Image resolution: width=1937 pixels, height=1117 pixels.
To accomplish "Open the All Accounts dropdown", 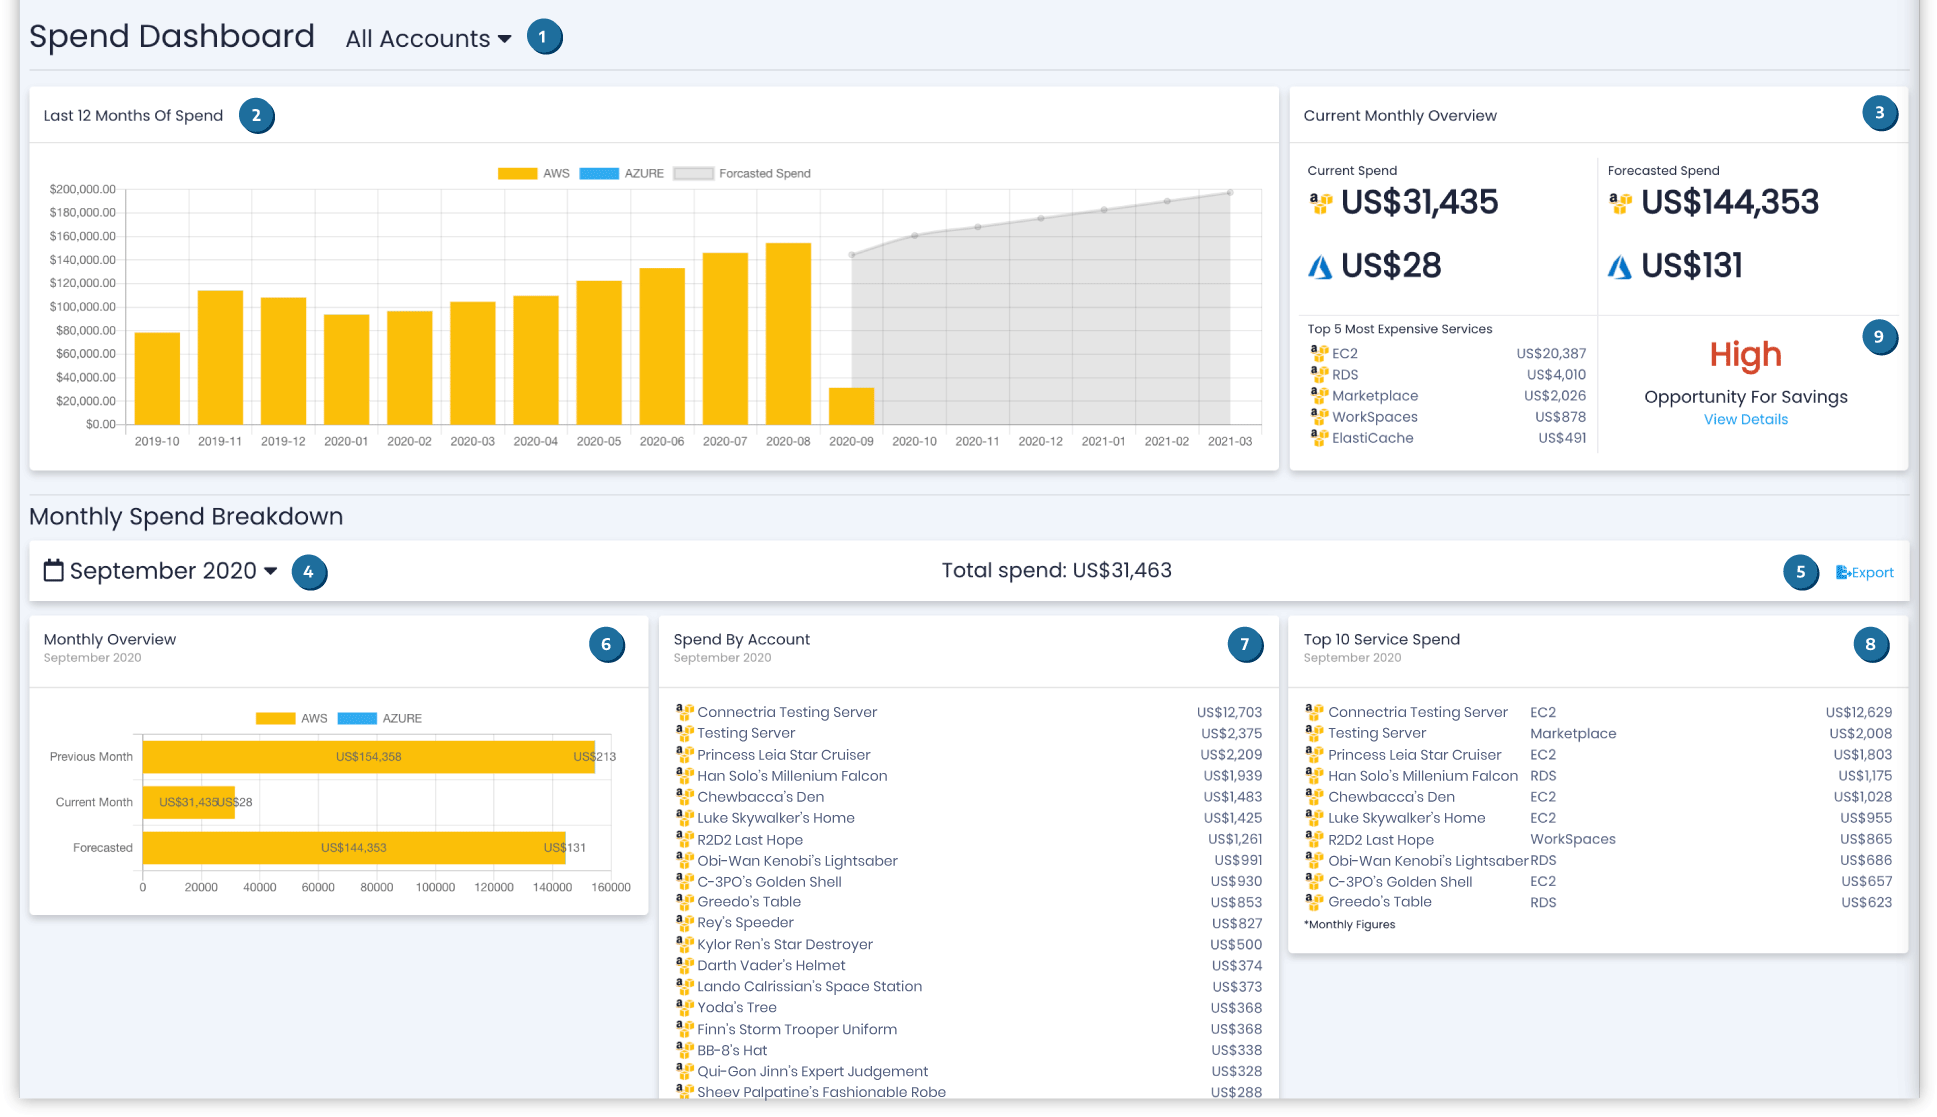I will 428,39.
